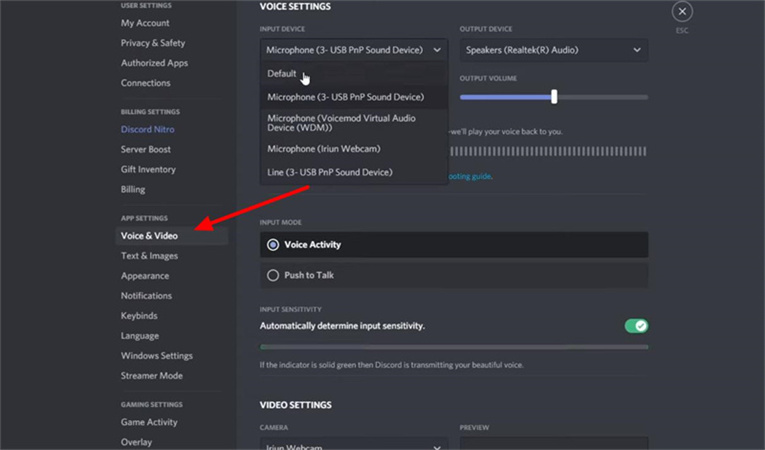Choose Default from input device list
Viewport: 765px width, 450px height.
click(x=282, y=74)
